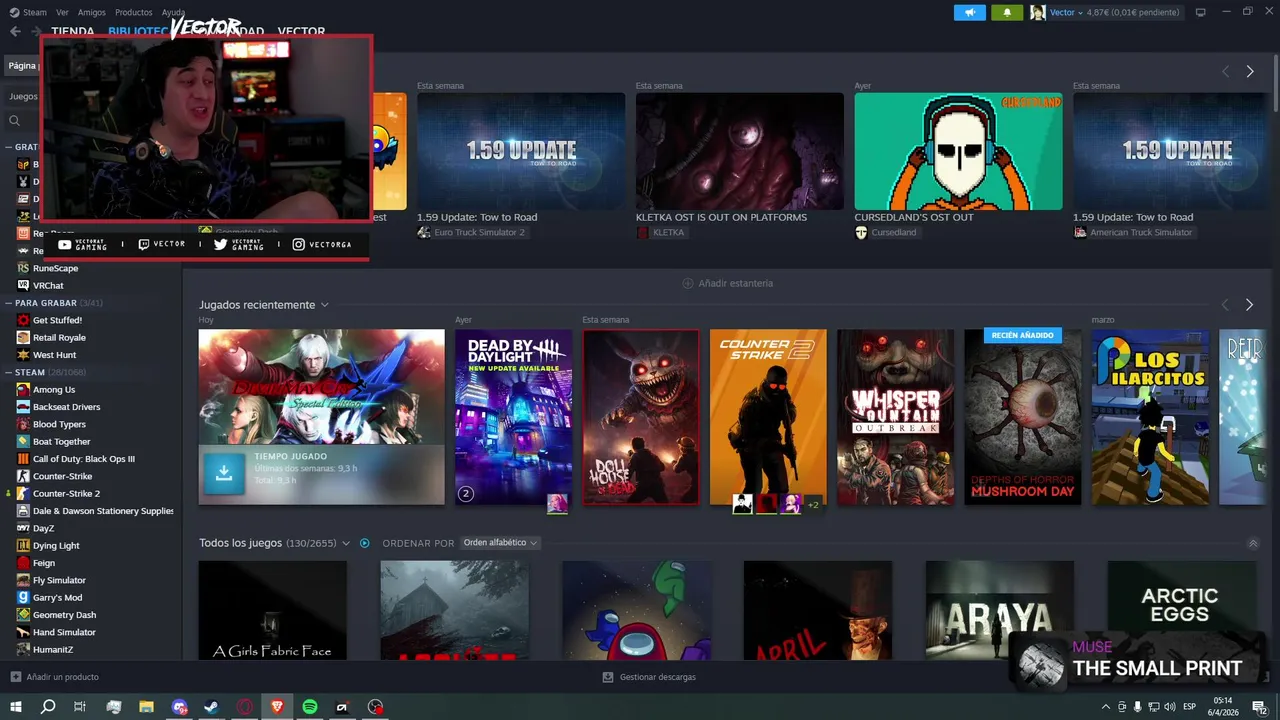This screenshot has height=720, width=1280.
Task: Click the Gestionar descargas download icon
Action: (608, 677)
